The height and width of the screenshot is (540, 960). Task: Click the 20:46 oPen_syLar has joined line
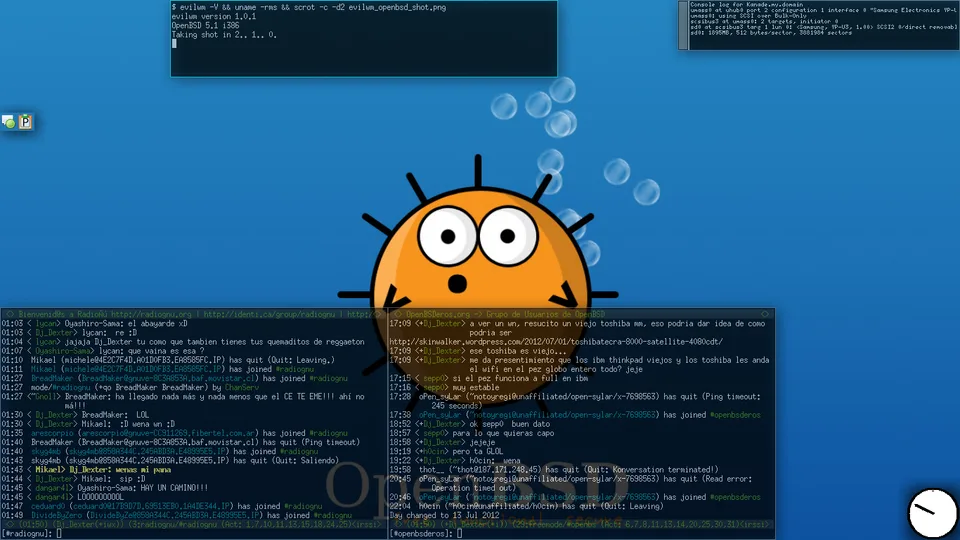click(575, 497)
